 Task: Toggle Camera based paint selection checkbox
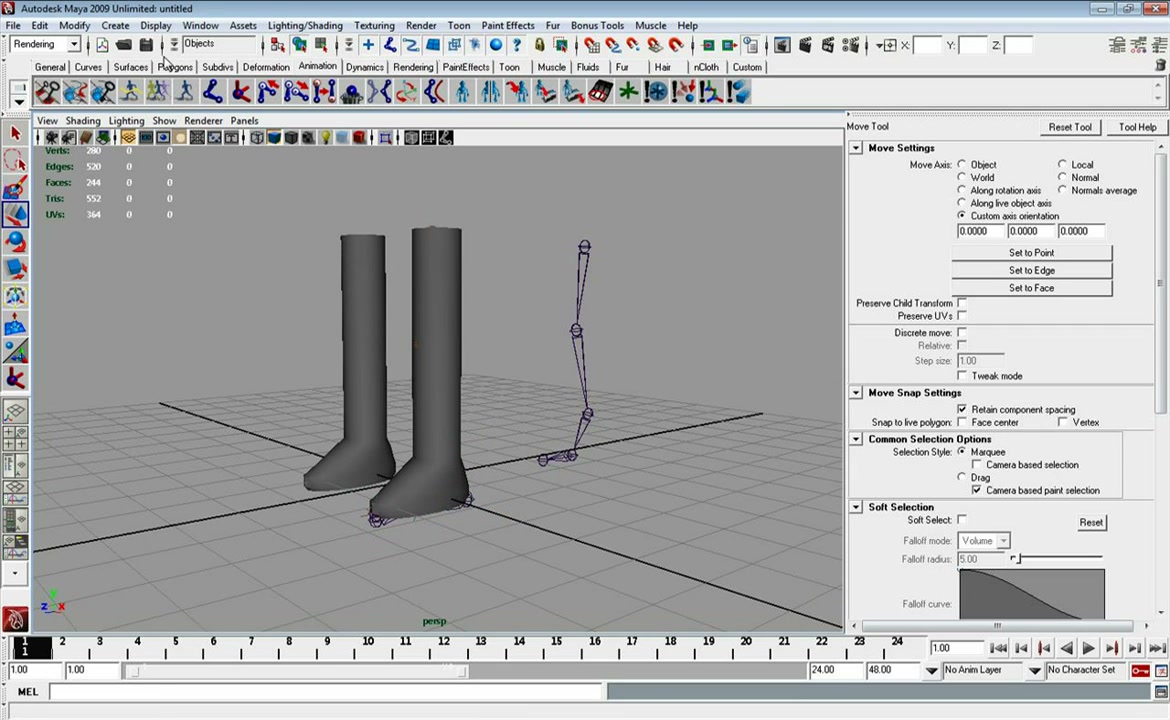[977, 490]
